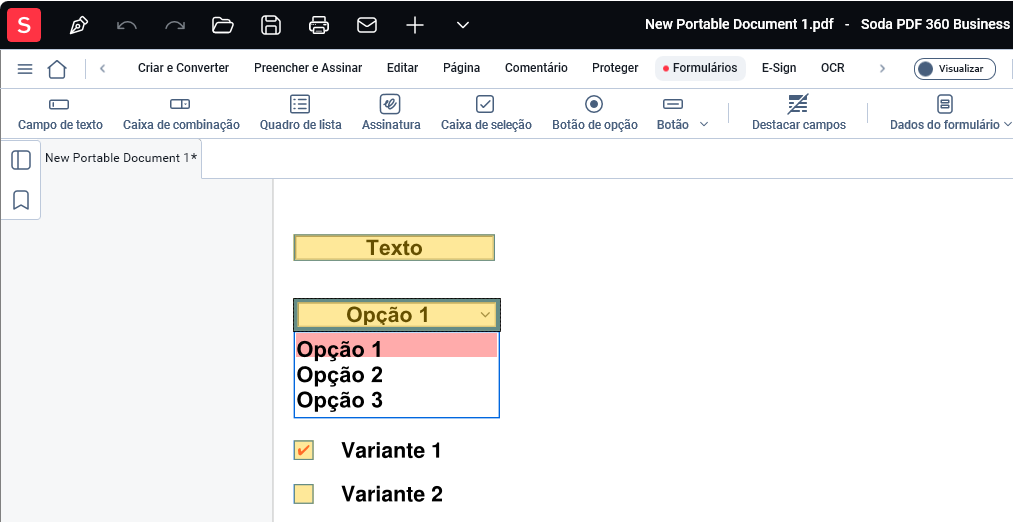
Task: Expand the Botão dropdown arrow
Action: click(x=704, y=124)
